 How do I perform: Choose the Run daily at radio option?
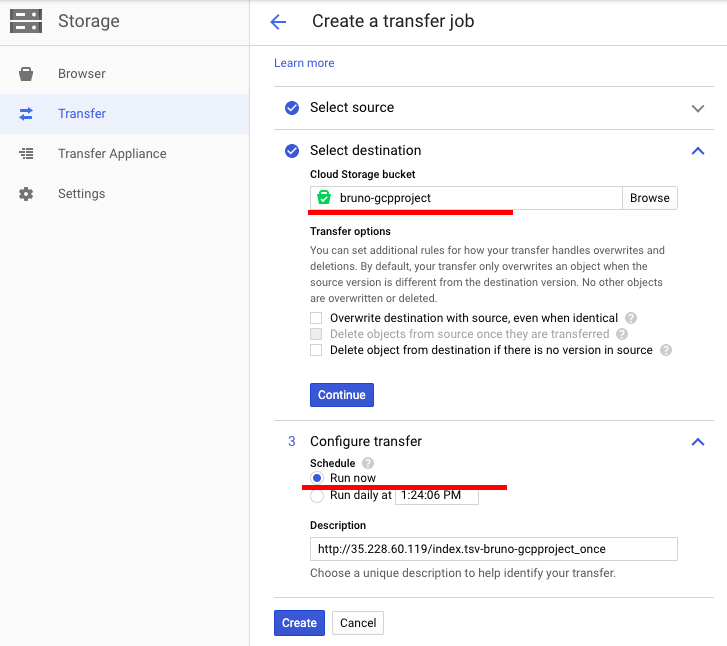click(x=317, y=495)
